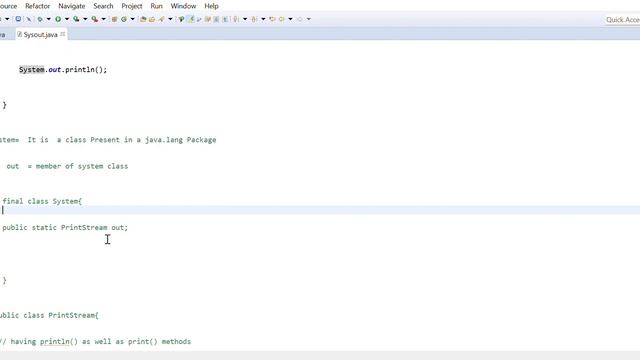Click the first icon after whitespace toggle
The width and height of the screenshot is (640, 360).
click(x=208, y=19)
